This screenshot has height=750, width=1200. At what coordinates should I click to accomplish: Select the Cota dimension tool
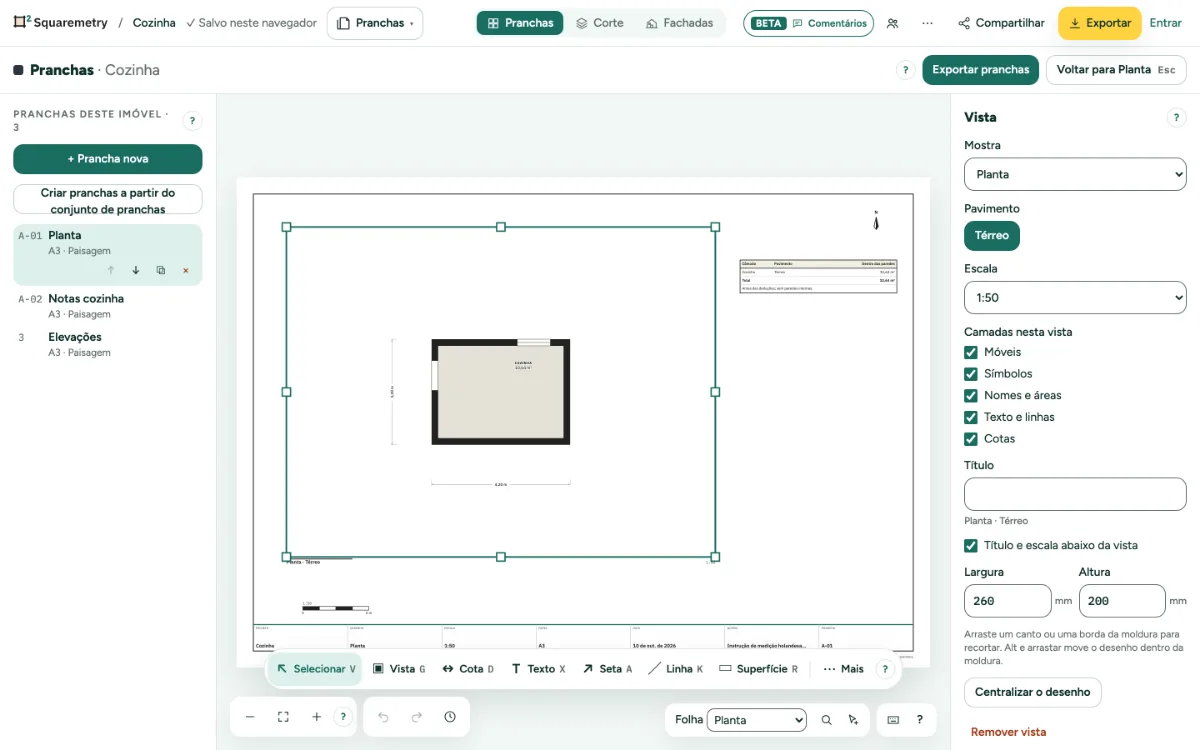[468, 669]
